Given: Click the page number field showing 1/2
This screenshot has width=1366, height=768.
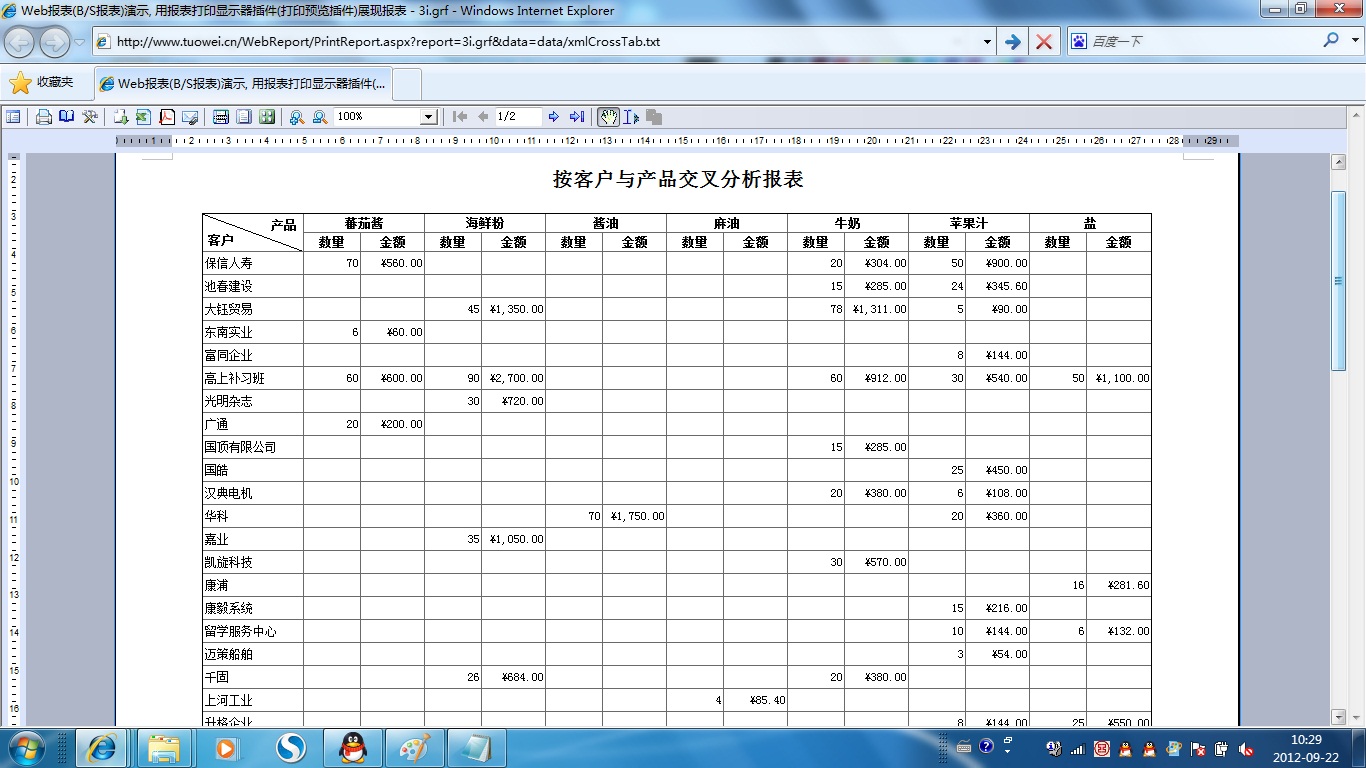Looking at the screenshot, I should (x=518, y=117).
